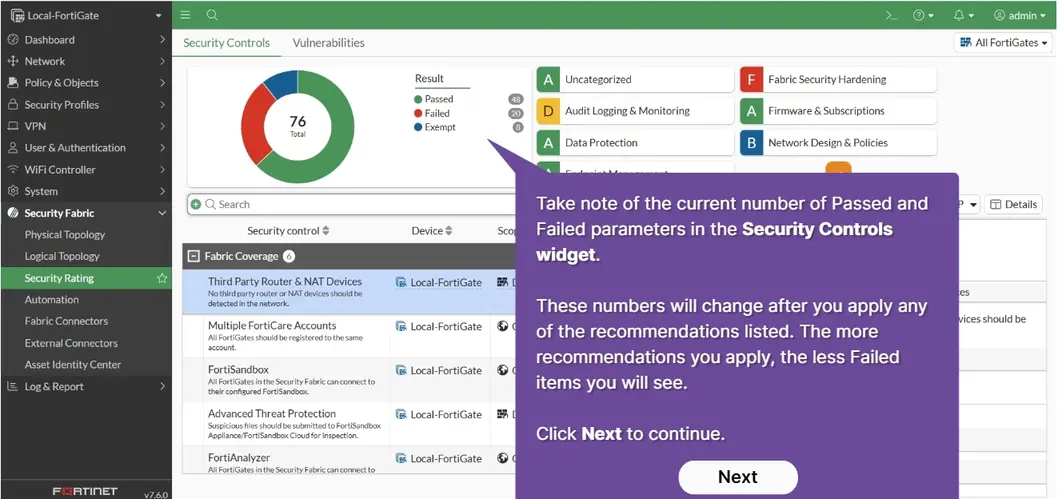Click the Details button
The height and width of the screenshot is (499, 1058).
point(1013,204)
